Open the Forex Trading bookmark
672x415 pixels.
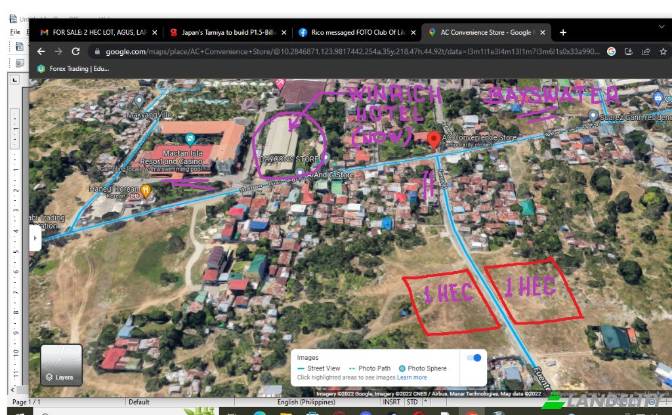click(x=71, y=68)
